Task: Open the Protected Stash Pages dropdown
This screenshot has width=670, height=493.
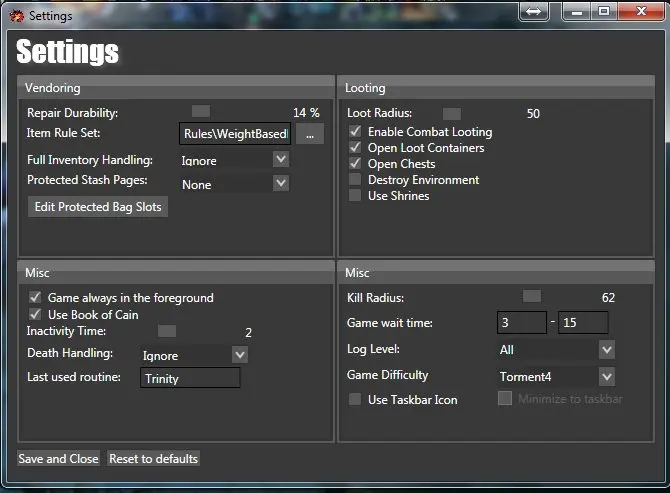Action: [280, 183]
